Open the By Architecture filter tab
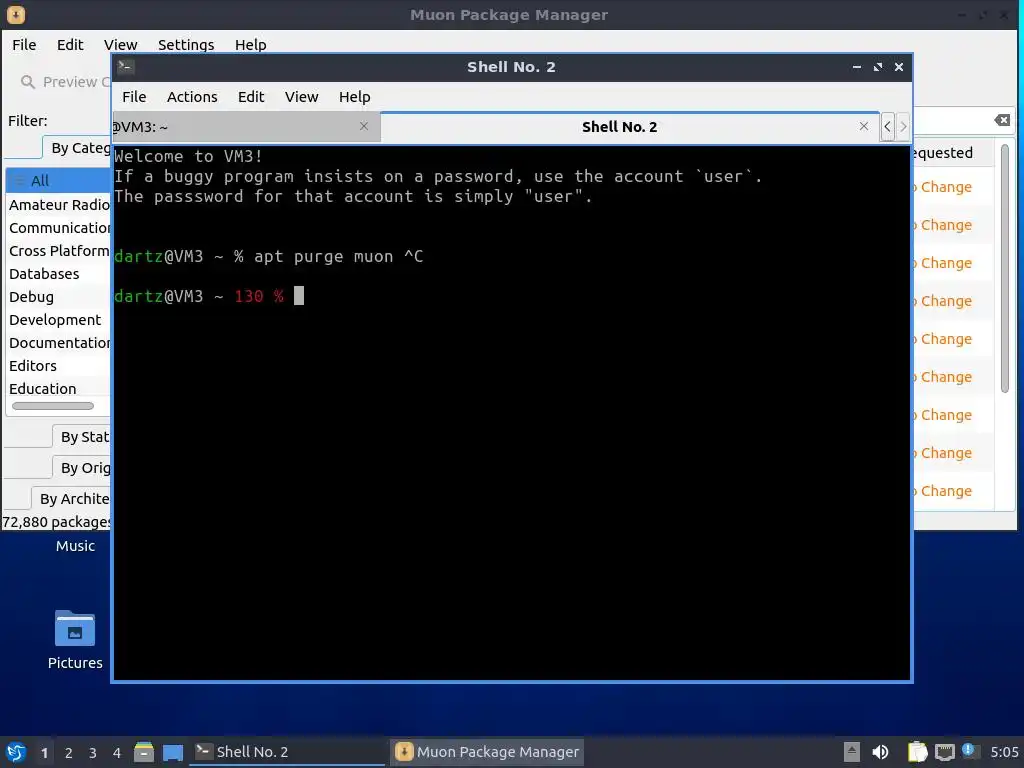 point(72,499)
